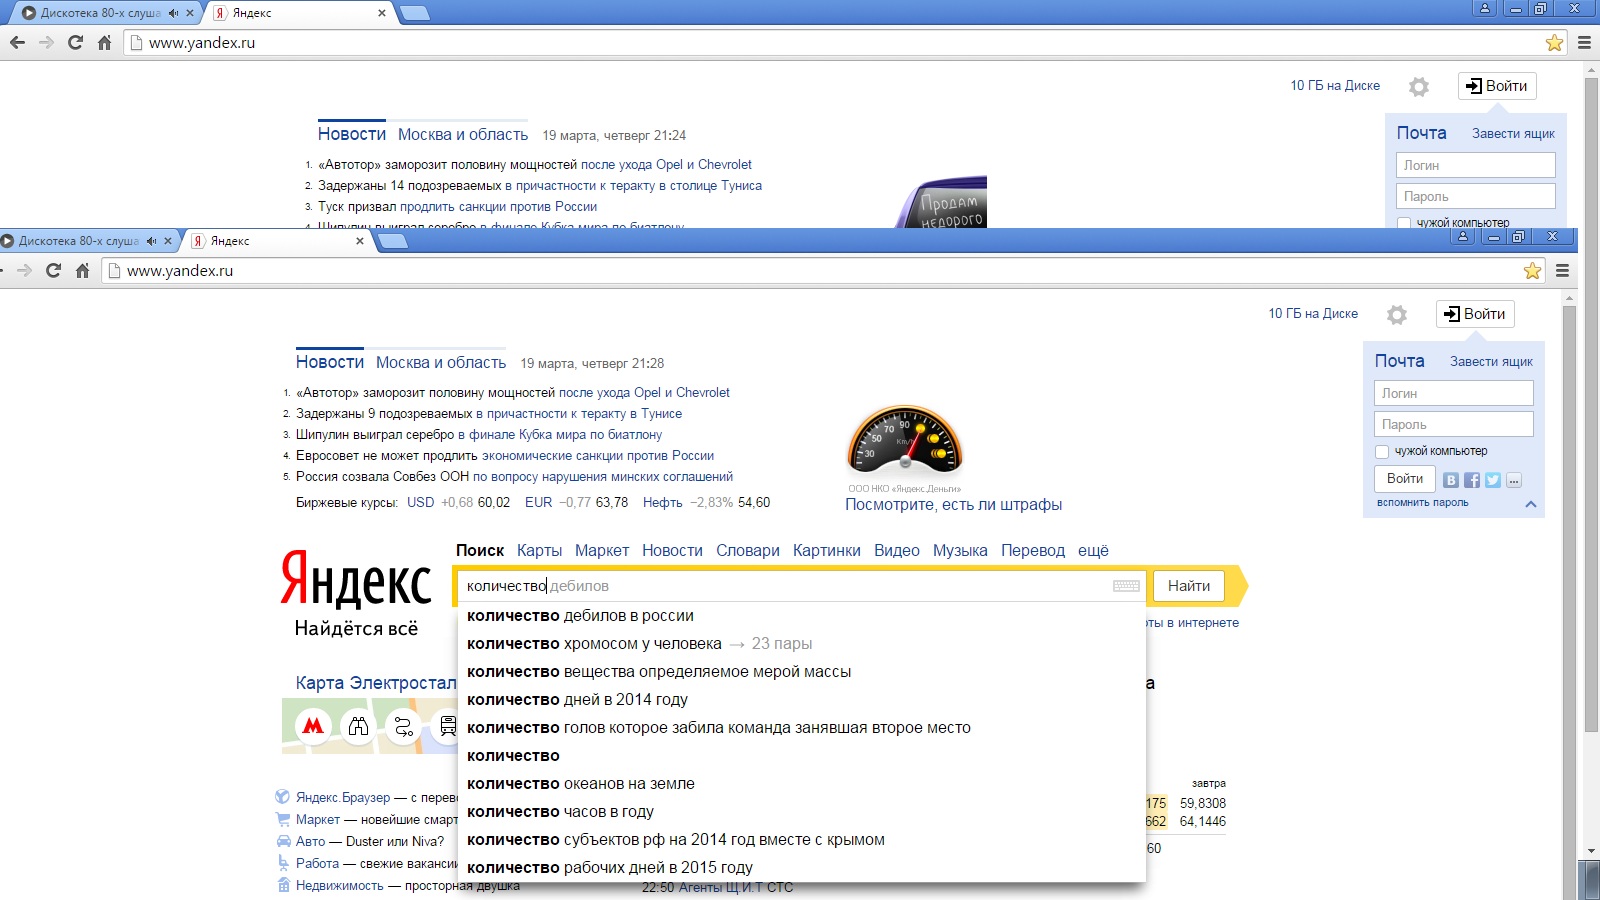Screen dimensions: 1600x900
Task: Open the 'вспомнить пароль' link
Action: click(x=1422, y=502)
